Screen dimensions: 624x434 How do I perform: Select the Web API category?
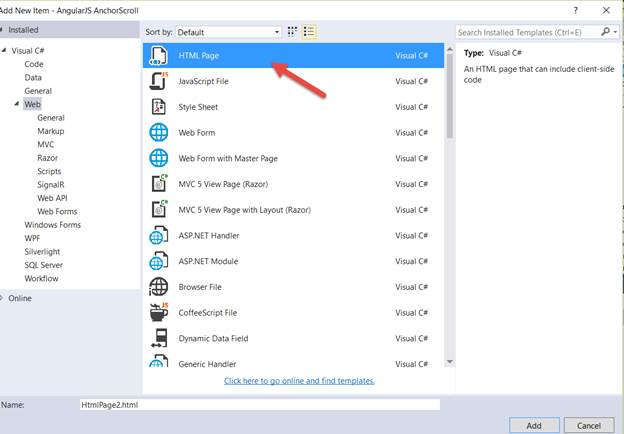(53, 198)
